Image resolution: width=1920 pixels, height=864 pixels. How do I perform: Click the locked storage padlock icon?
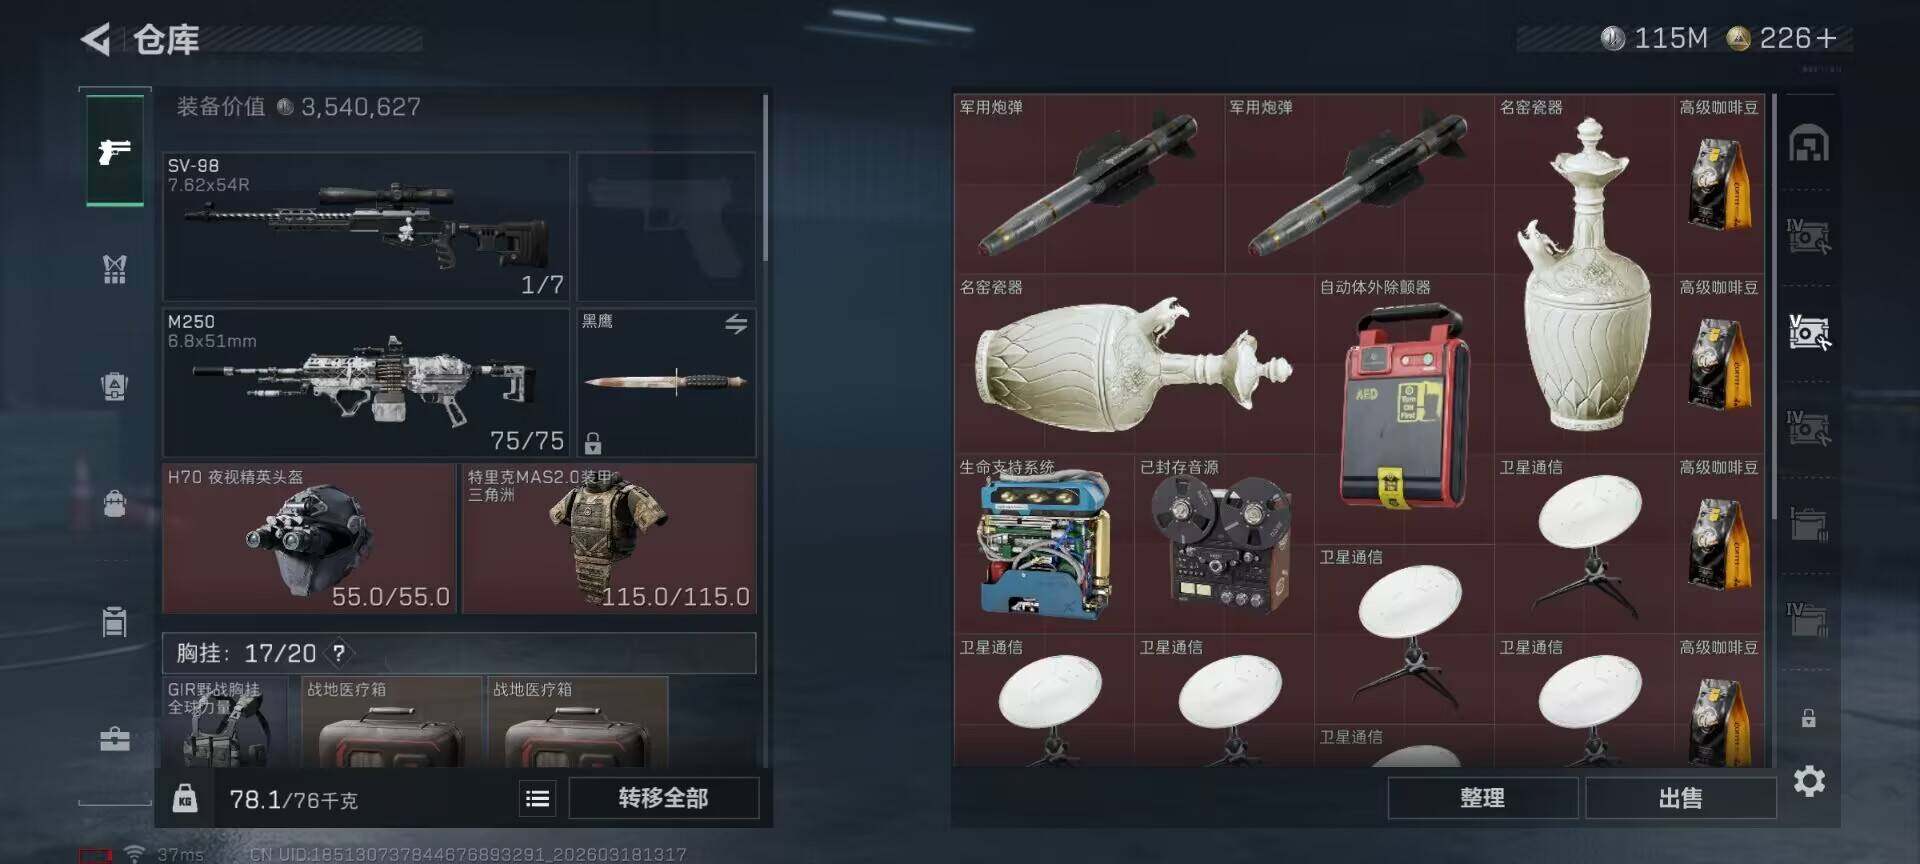point(1809,718)
